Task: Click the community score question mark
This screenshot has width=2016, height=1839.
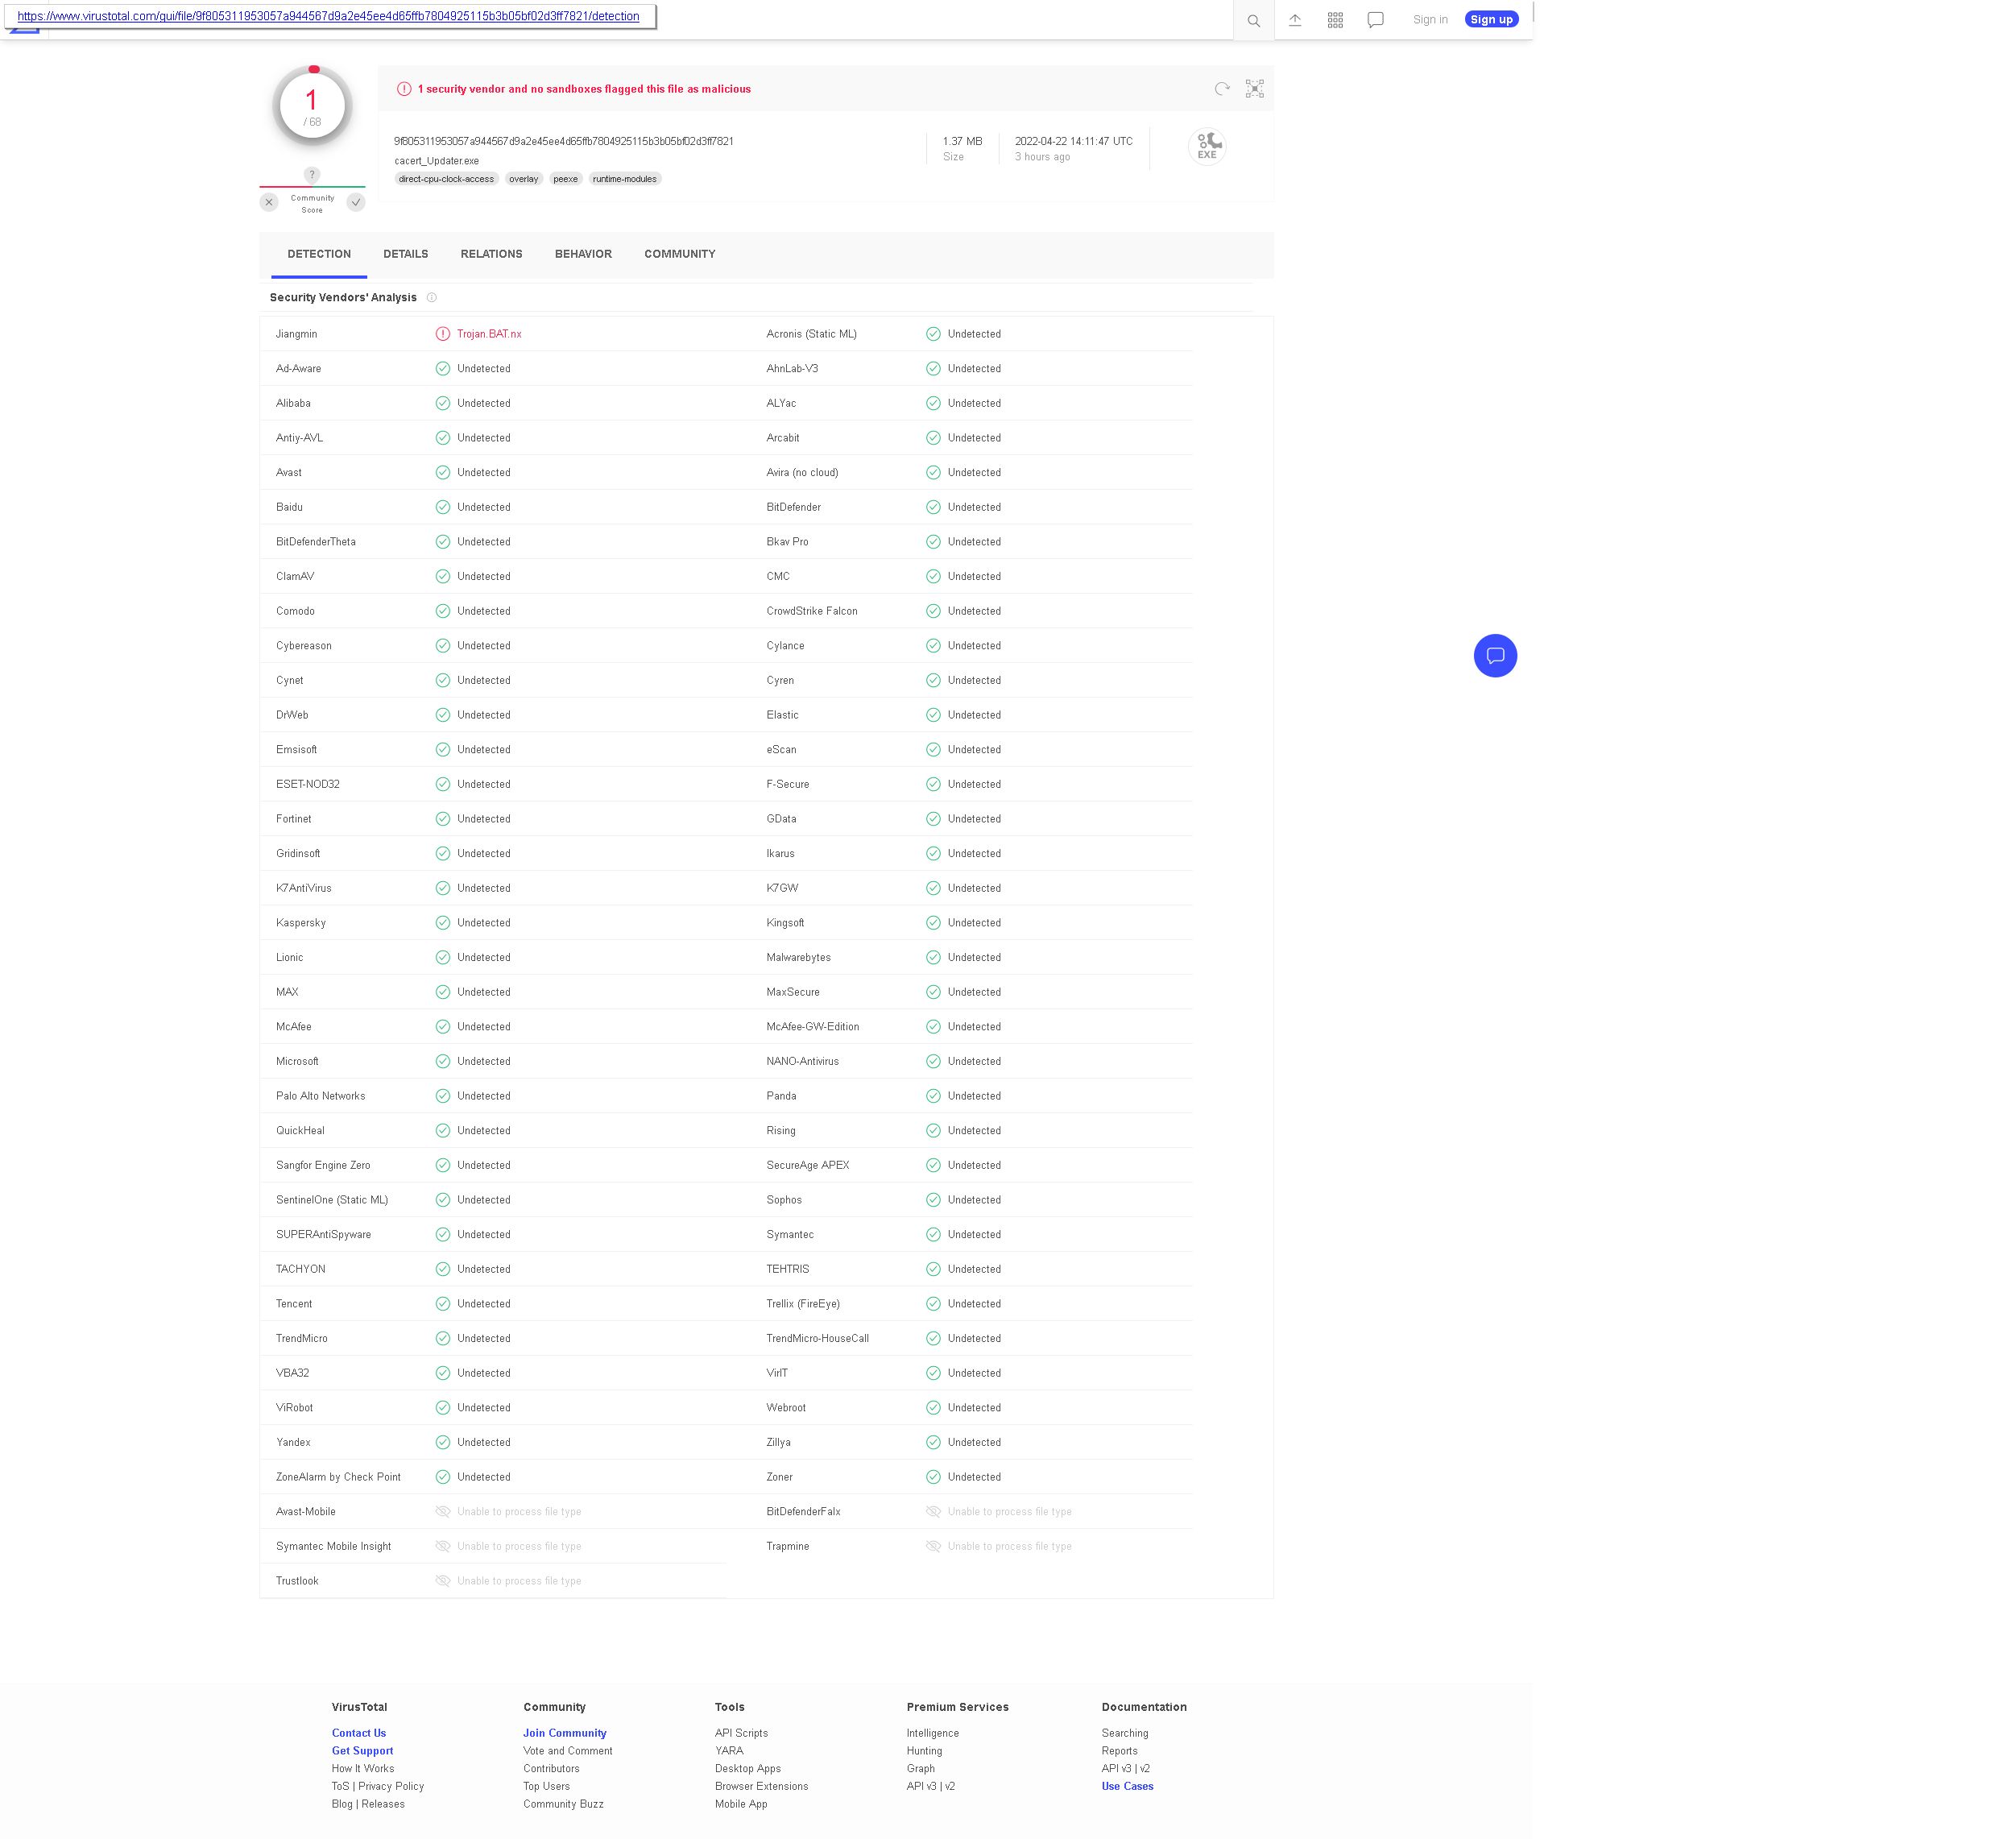Action: [312, 175]
